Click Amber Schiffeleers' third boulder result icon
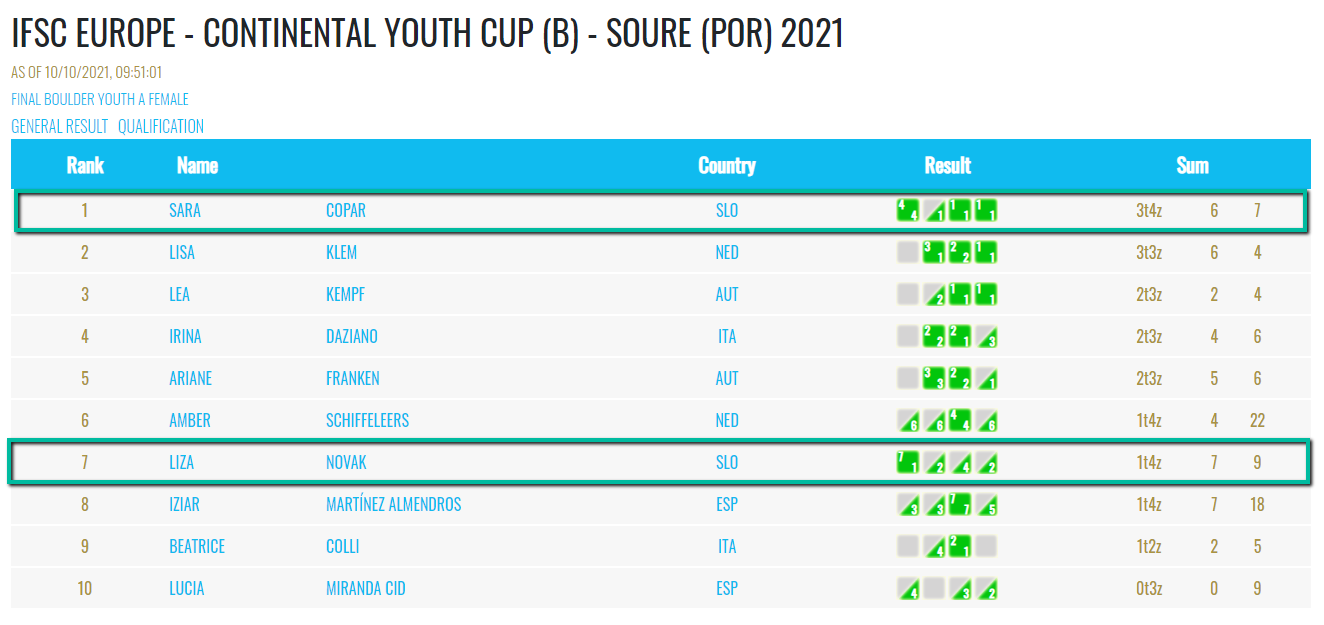 [x=960, y=420]
